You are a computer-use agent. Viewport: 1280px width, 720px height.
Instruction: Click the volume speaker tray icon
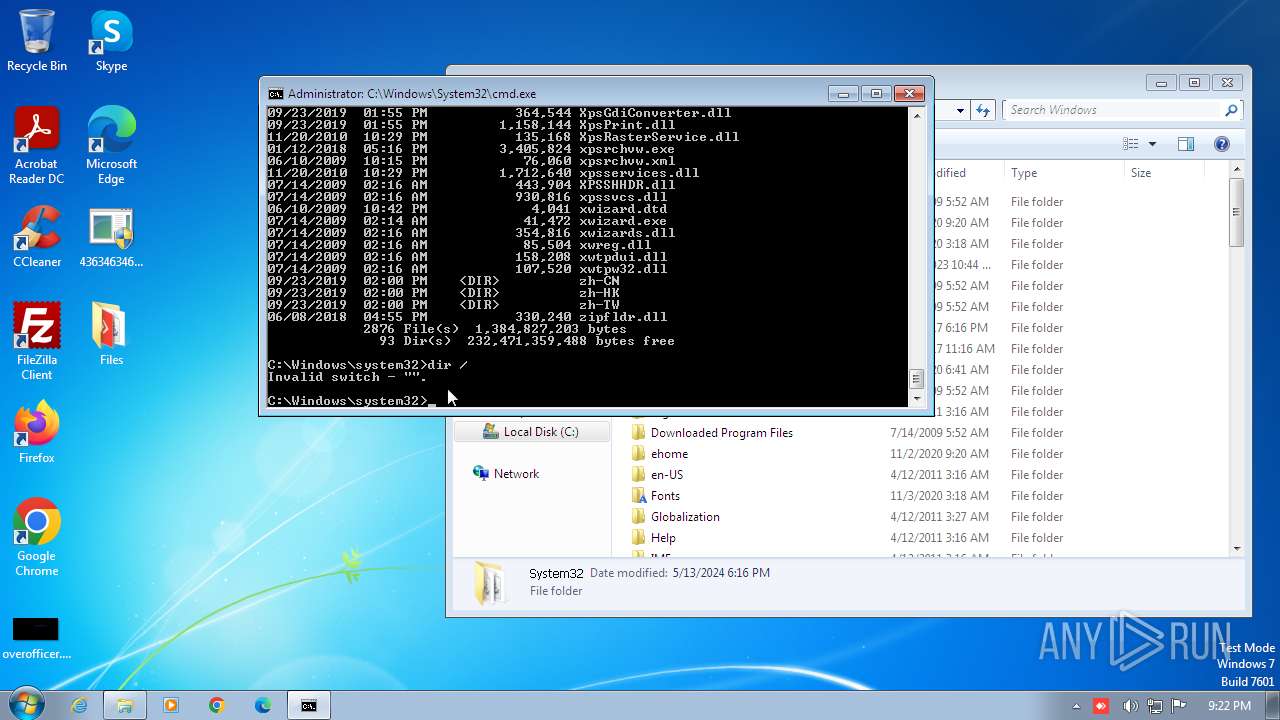click(x=1129, y=706)
